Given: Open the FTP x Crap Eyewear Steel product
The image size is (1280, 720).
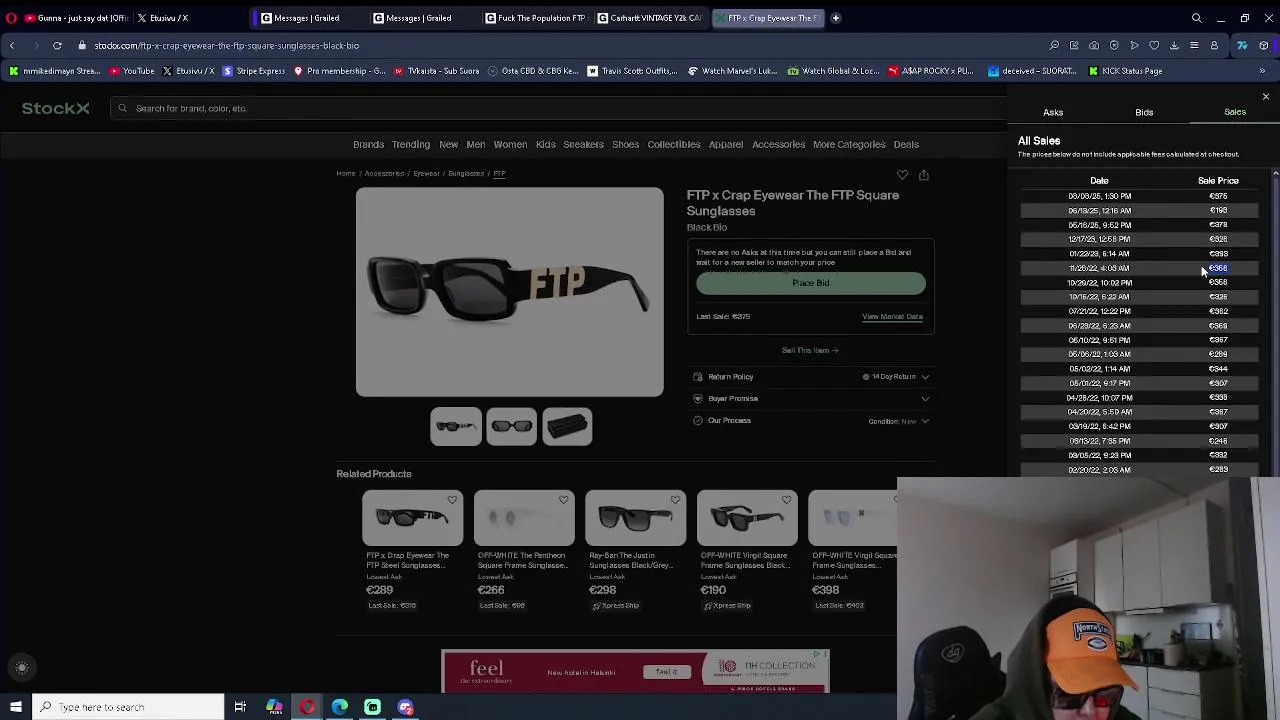Looking at the screenshot, I should [x=412, y=550].
